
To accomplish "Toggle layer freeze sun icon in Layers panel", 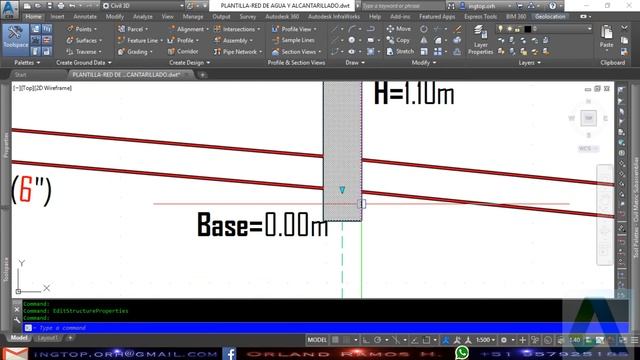I will coord(509,29).
